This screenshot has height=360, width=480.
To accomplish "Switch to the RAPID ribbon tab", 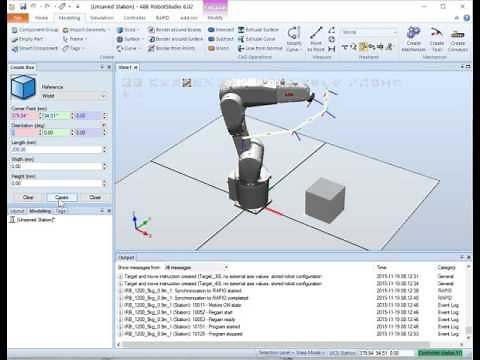I will (x=162, y=18).
